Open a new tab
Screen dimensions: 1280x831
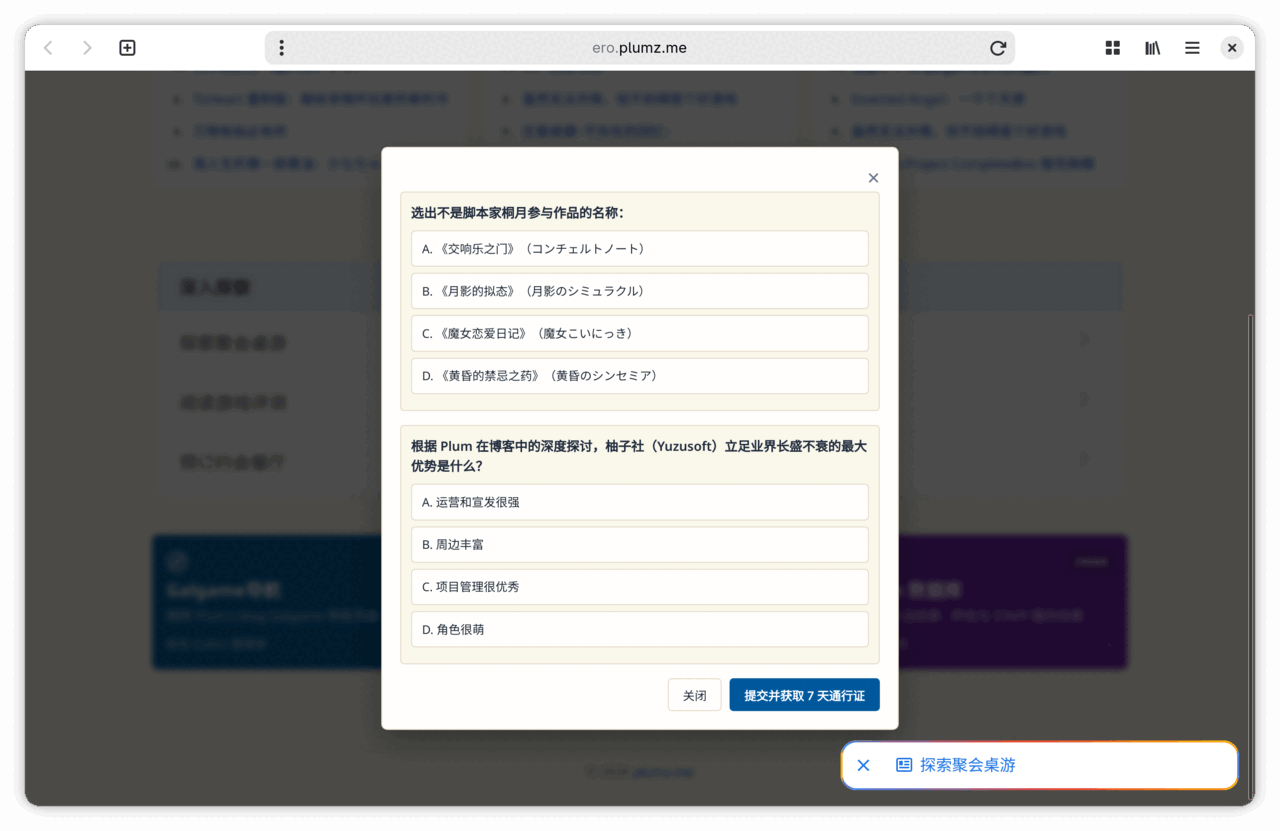[x=127, y=48]
